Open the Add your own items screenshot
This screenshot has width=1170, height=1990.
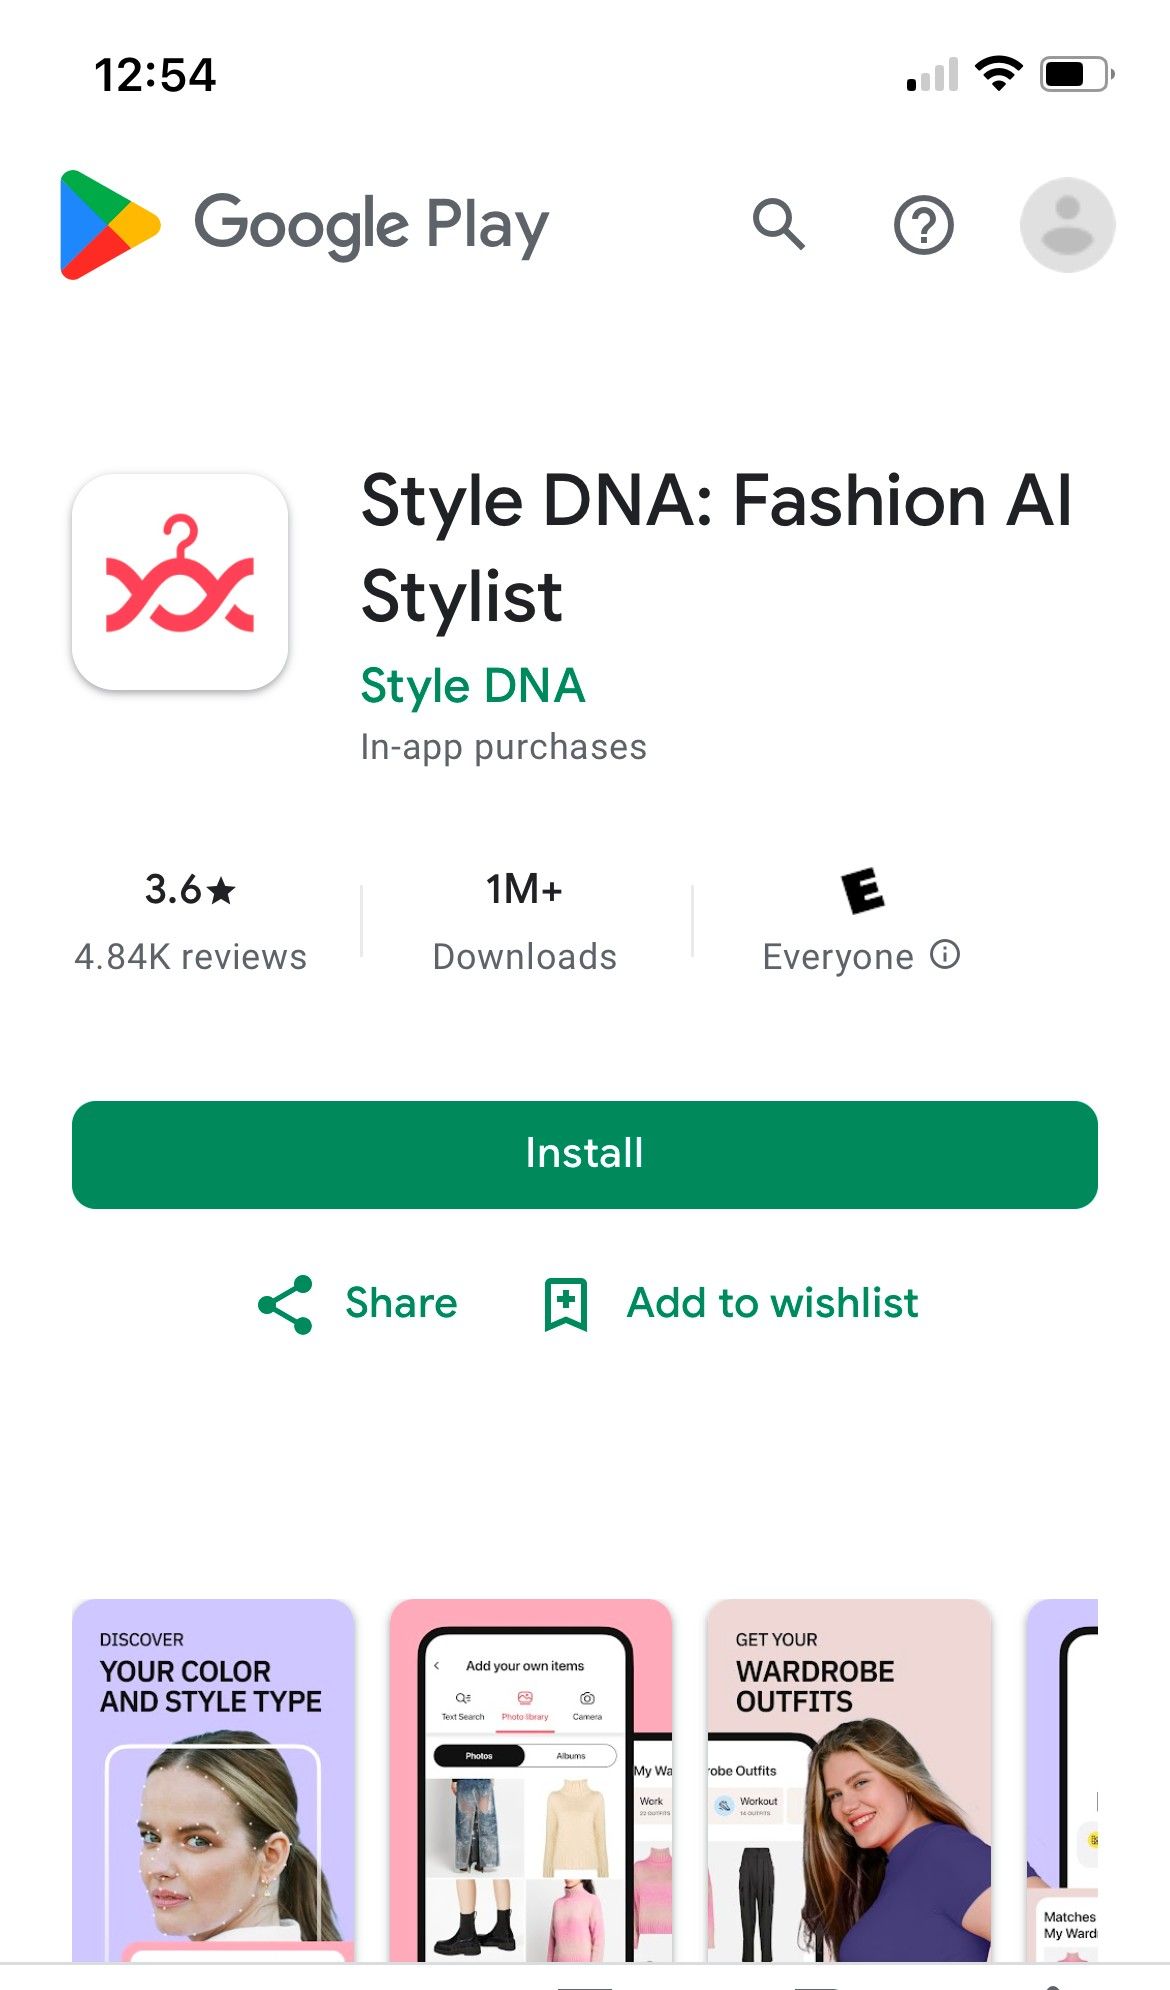pyautogui.click(x=531, y=1780)
